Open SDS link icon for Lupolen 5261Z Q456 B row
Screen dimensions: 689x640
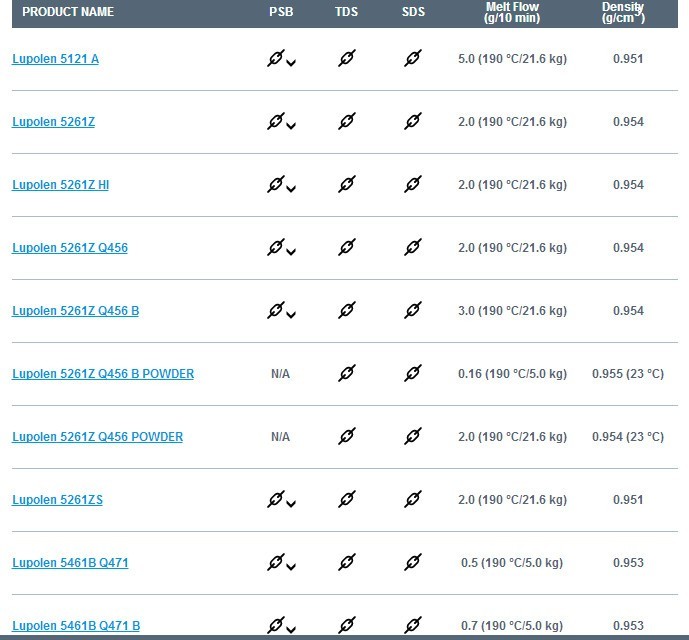pos(413,310)
